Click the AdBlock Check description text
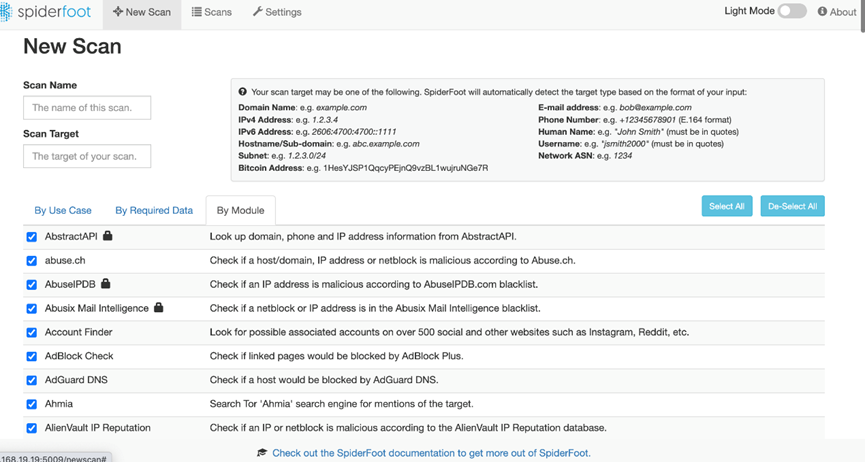Image resolution: width=865 pixels, height=462 pixels. 337,356
